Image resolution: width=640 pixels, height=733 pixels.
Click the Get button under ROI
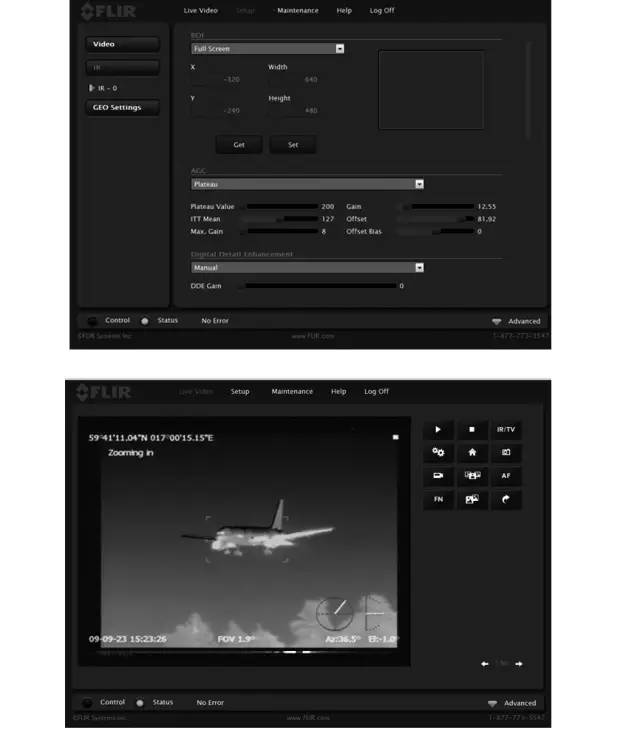239,145
